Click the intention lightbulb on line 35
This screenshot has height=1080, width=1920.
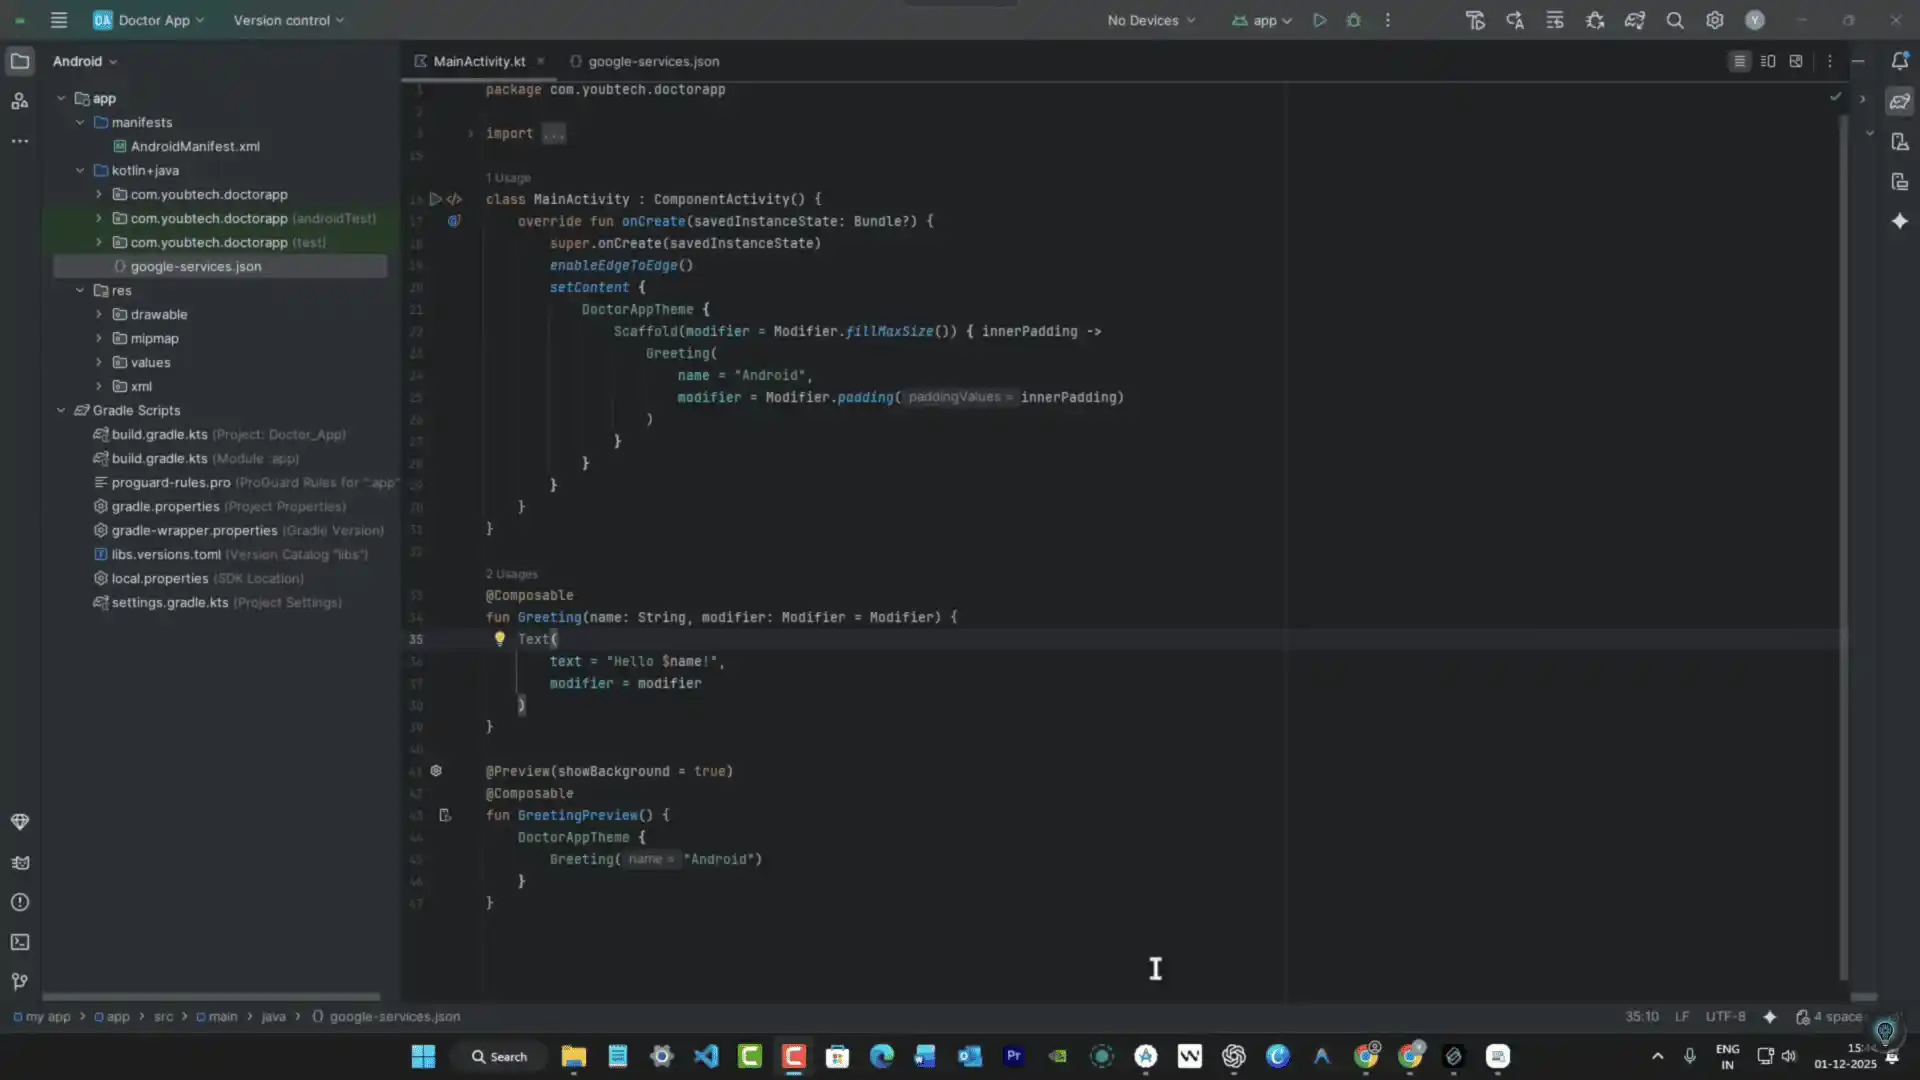click(x=500, y=638)
